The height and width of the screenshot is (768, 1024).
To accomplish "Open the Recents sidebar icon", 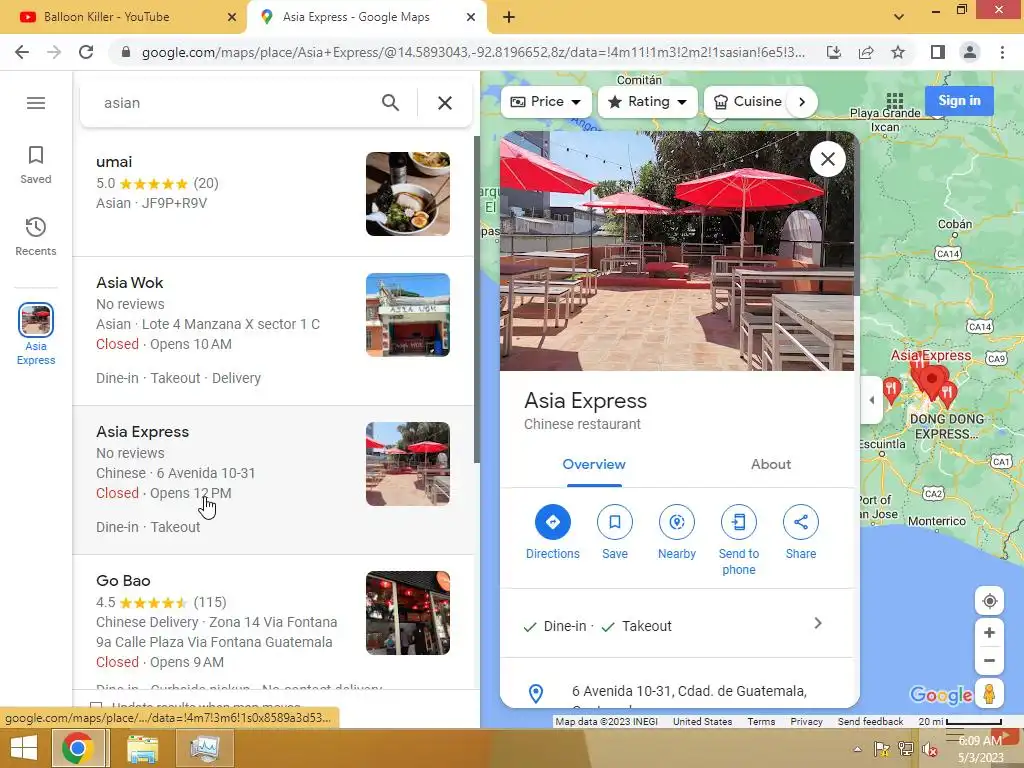I will pyautogui.click(x=36, y=237).
